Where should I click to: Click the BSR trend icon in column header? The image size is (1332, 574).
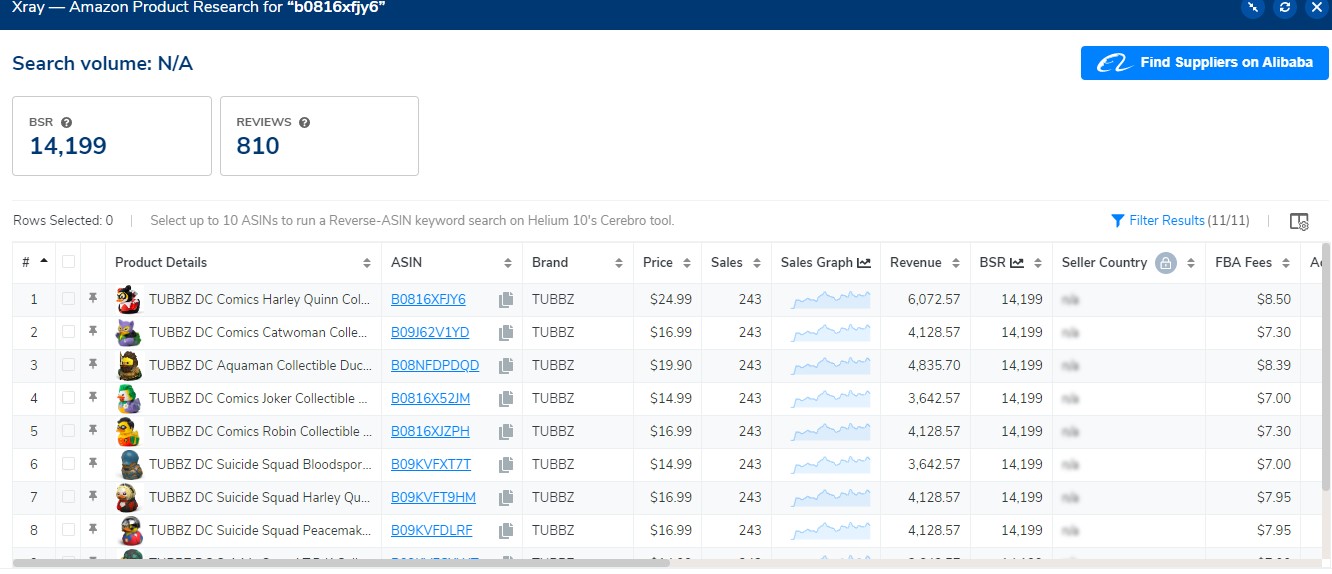pyautogui.click(x=1017, y=263)
